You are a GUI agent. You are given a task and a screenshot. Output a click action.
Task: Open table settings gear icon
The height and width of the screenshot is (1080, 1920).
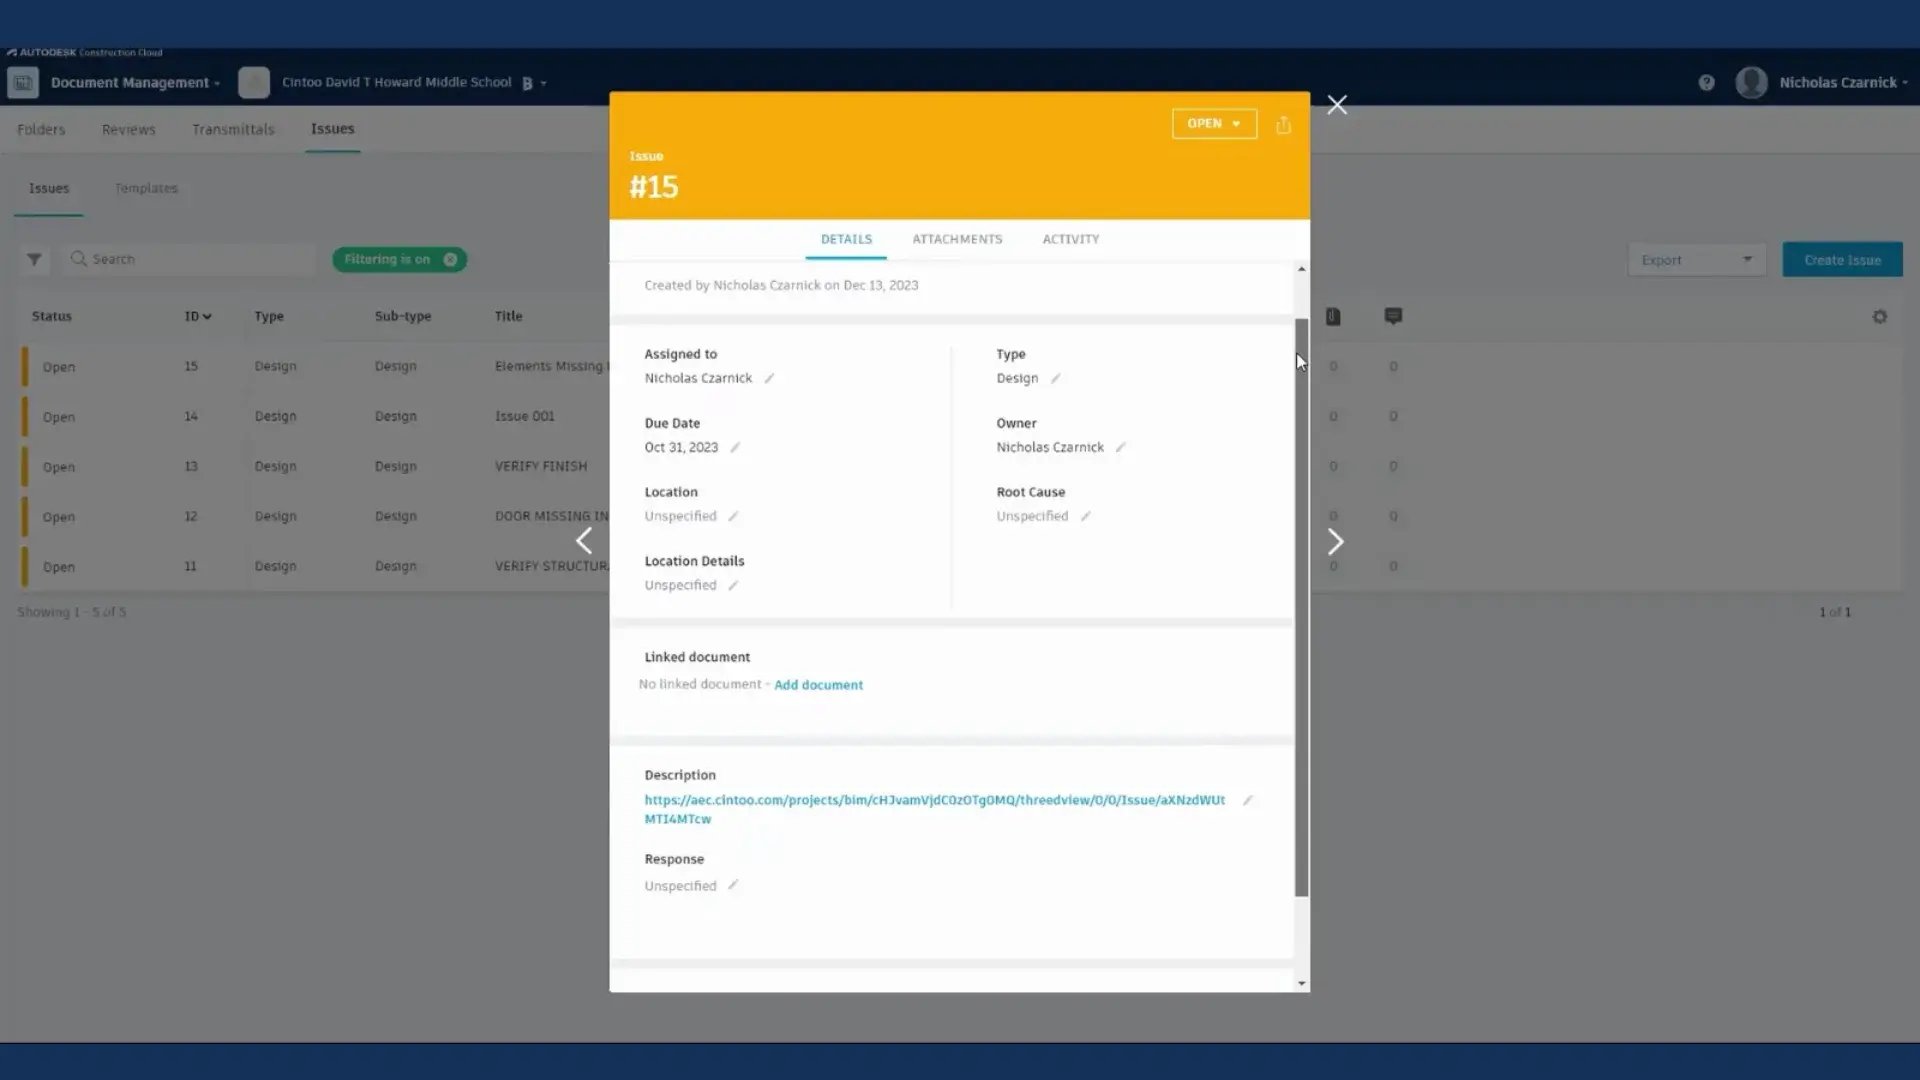1879,317
